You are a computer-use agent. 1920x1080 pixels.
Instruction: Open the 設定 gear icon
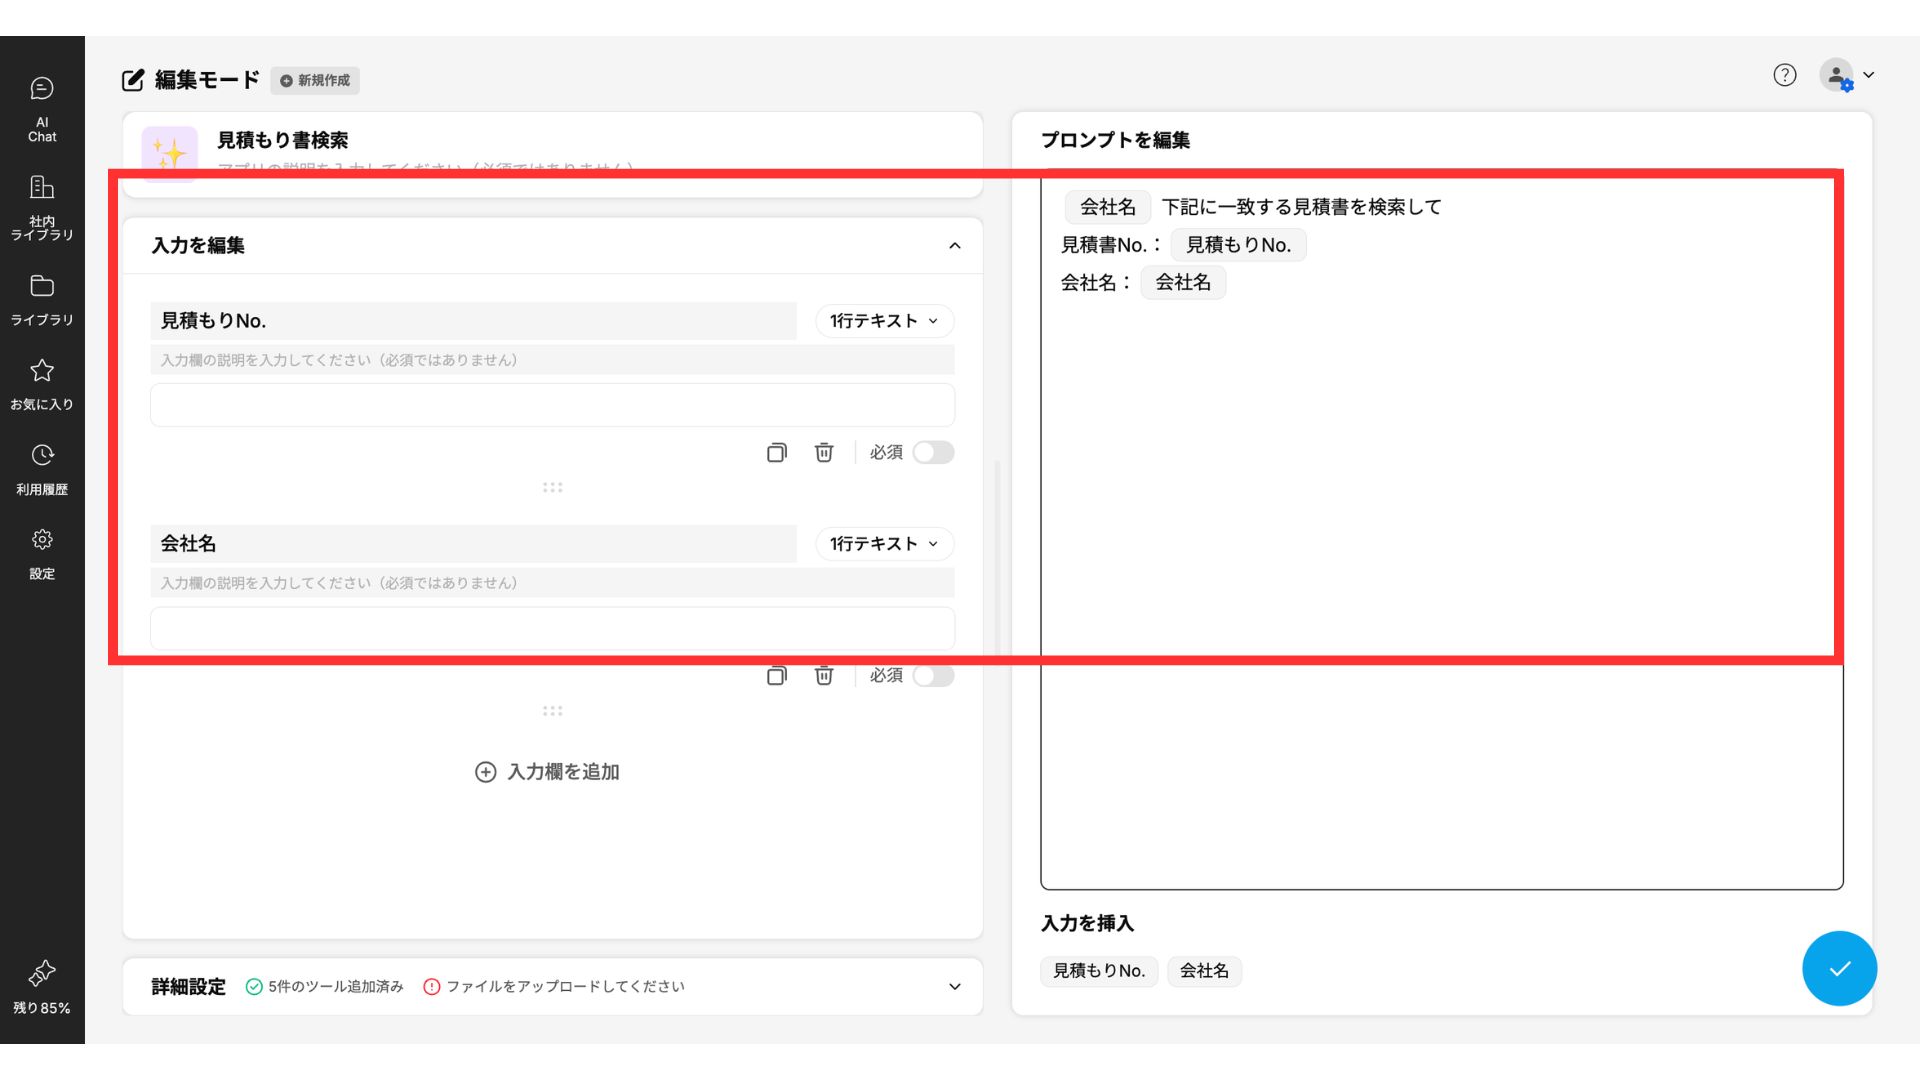coord(42,553)
